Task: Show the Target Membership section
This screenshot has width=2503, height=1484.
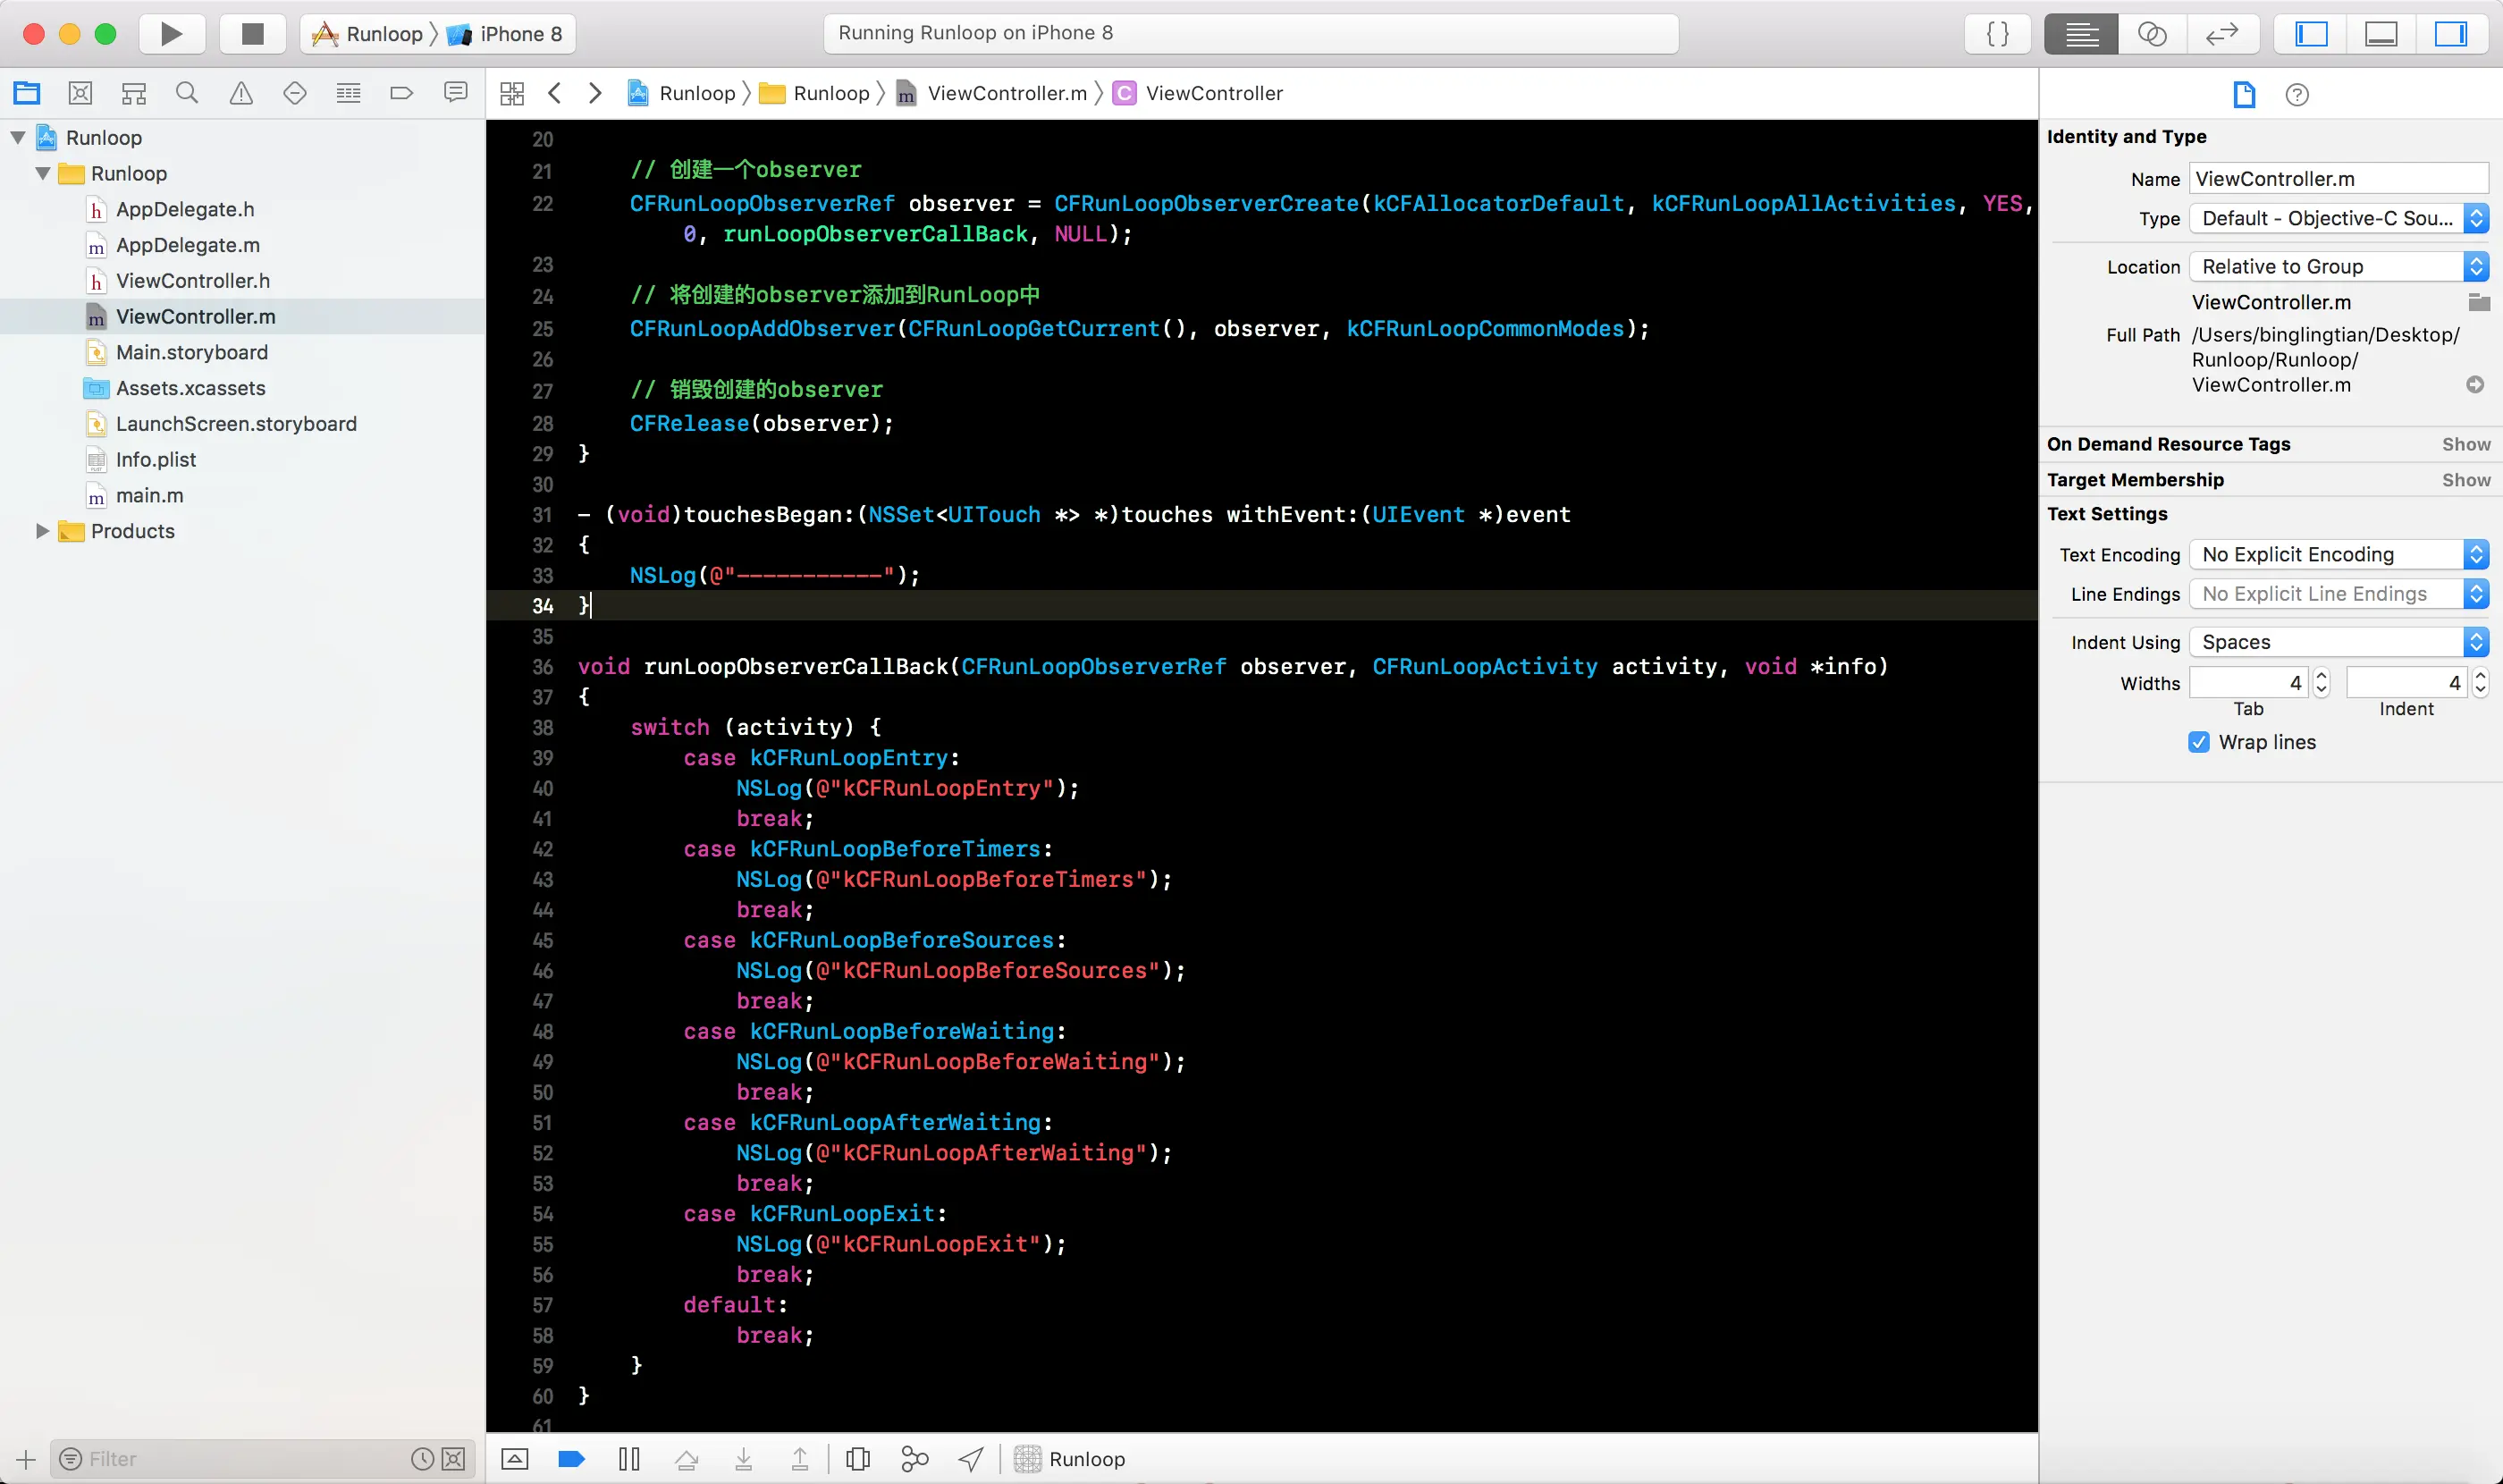Action: coord(2465,480)
